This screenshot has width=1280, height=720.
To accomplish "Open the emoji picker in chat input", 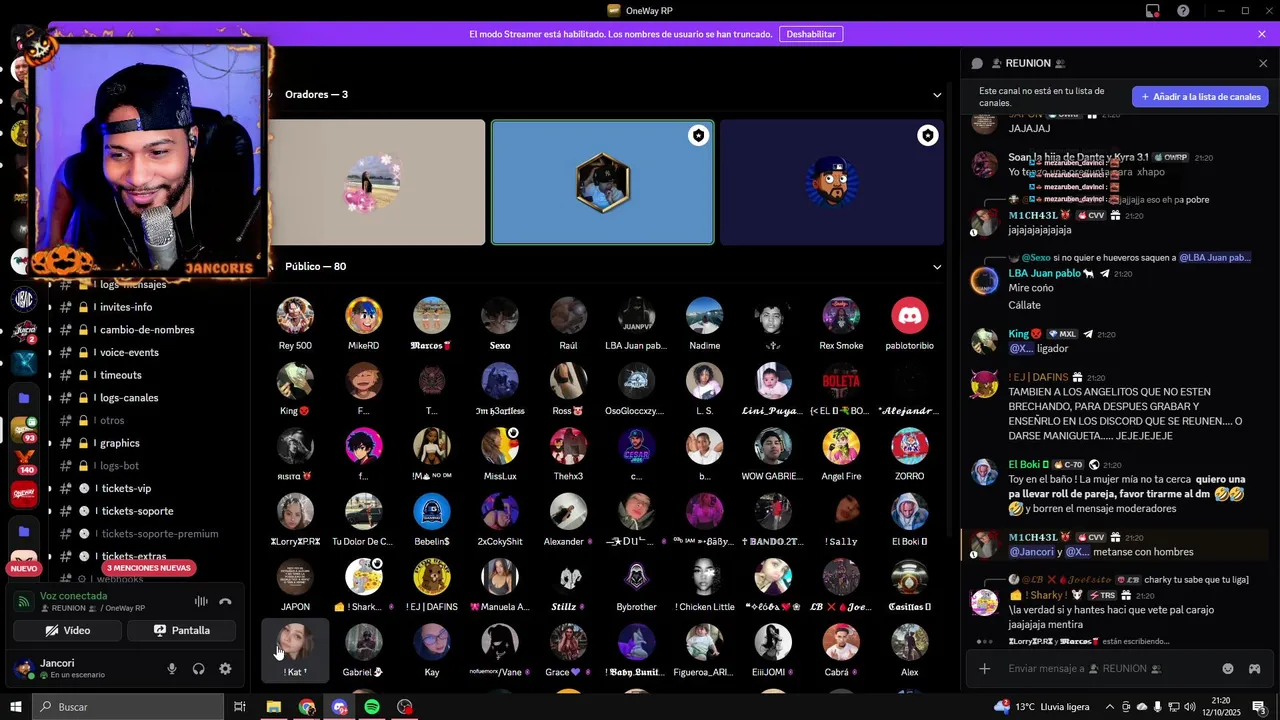I will point(1228,668).
